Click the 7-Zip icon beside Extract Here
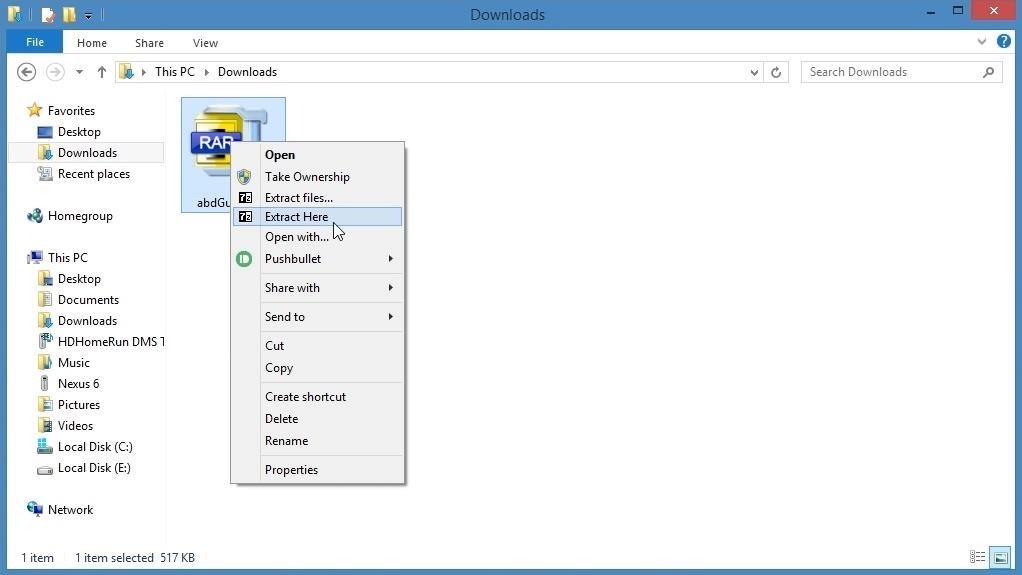This screenshot has width=1022, height=575. tap(245, 216)
